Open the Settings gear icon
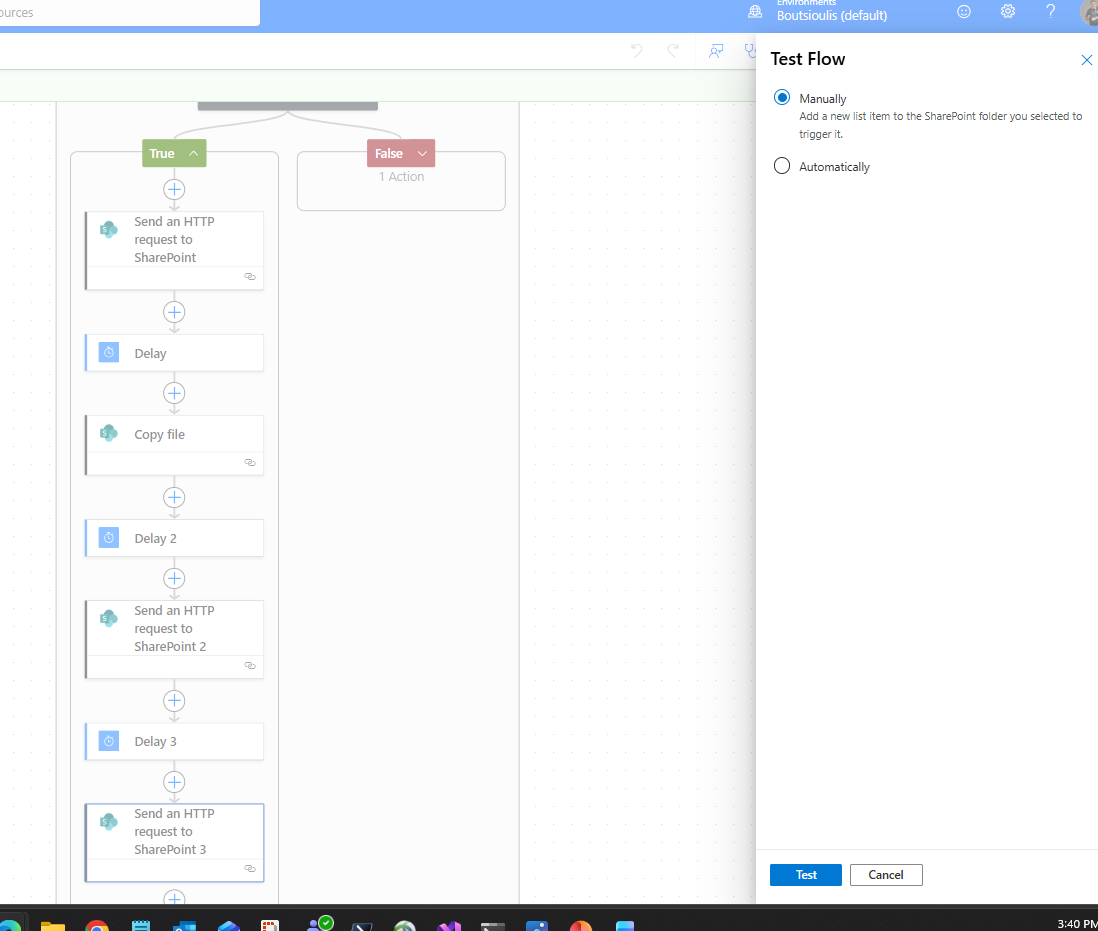The width and height of the screenshot is (1098, 931). [1007, 12]
